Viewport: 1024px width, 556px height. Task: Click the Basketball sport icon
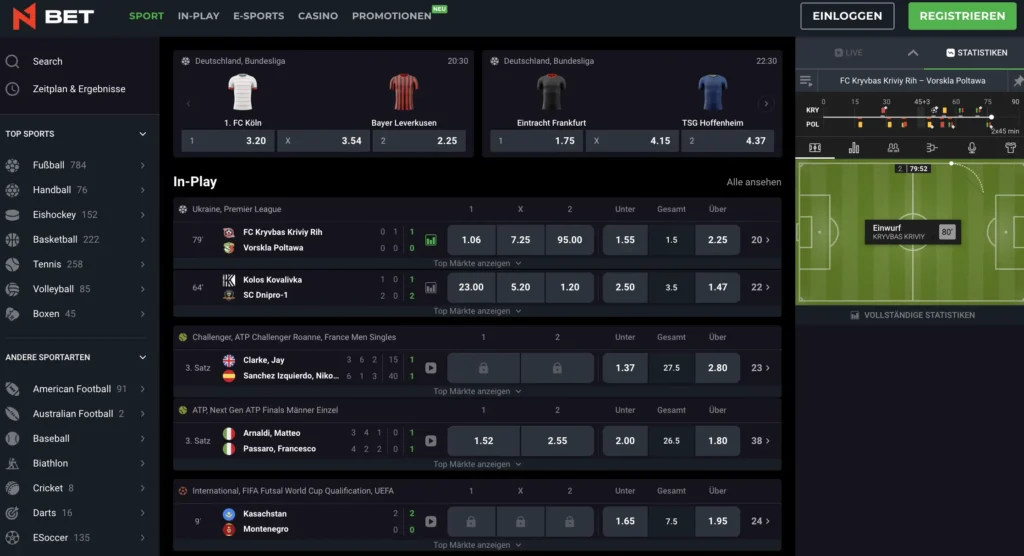pos(12,240)
